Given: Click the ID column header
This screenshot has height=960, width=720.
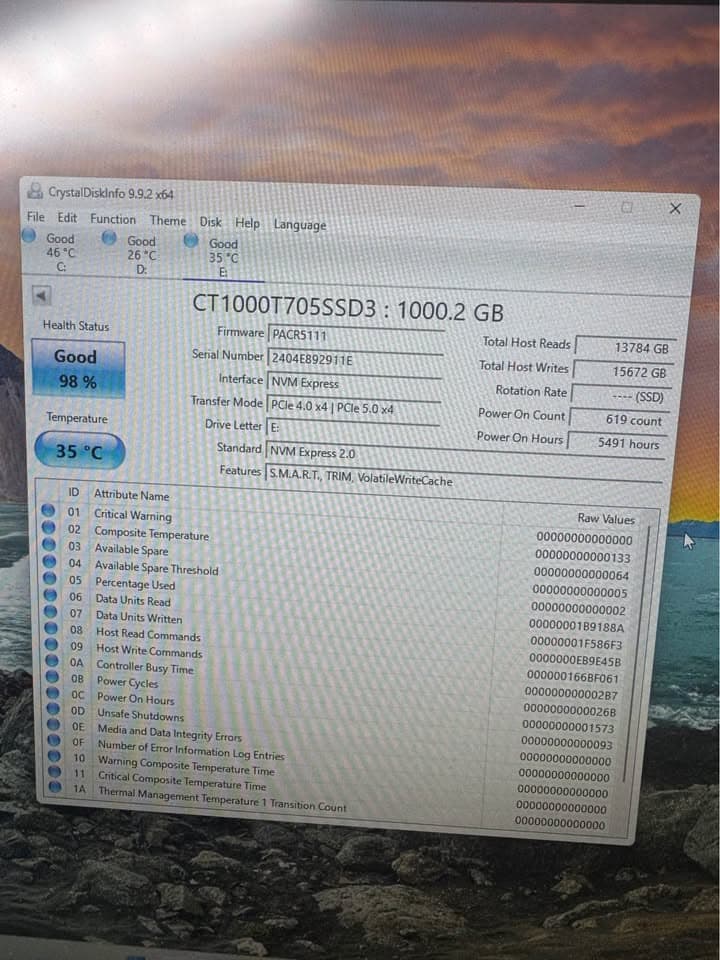Looking at the screenshot, I should 73,492.
